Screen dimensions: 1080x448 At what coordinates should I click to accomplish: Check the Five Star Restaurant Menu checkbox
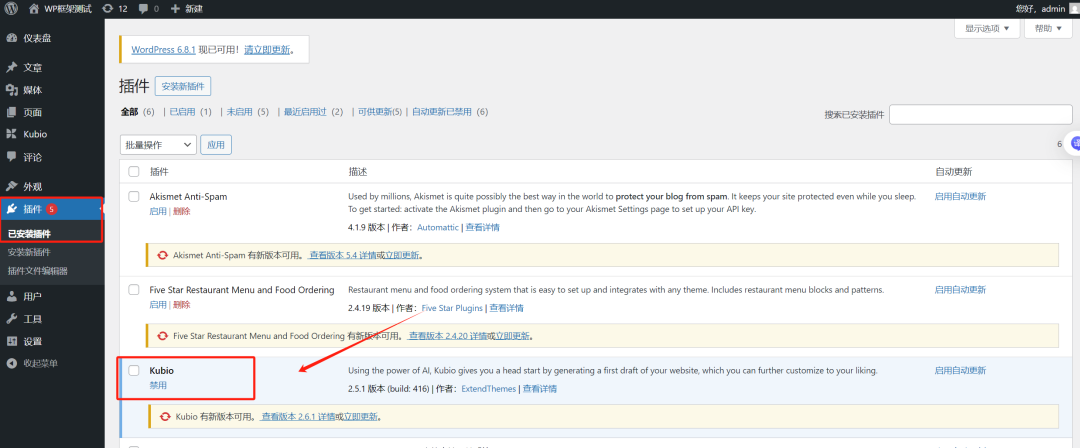[134, 289]
